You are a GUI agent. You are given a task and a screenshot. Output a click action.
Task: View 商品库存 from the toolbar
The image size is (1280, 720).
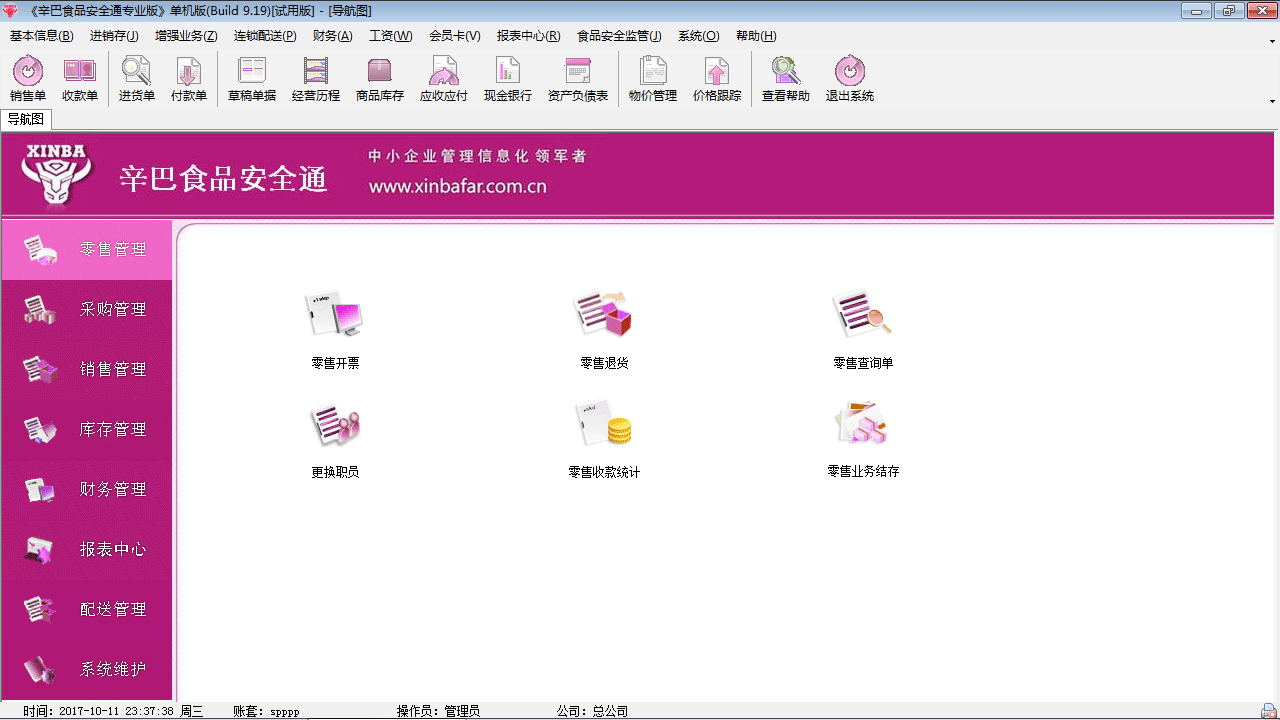[380, 79]
